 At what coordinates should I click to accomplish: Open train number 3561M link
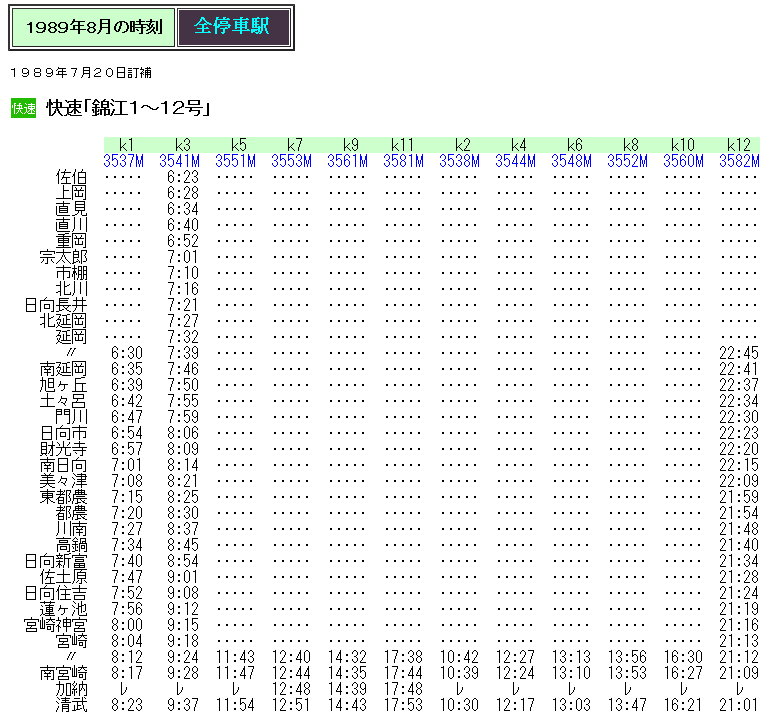click(x=347, y=161)
